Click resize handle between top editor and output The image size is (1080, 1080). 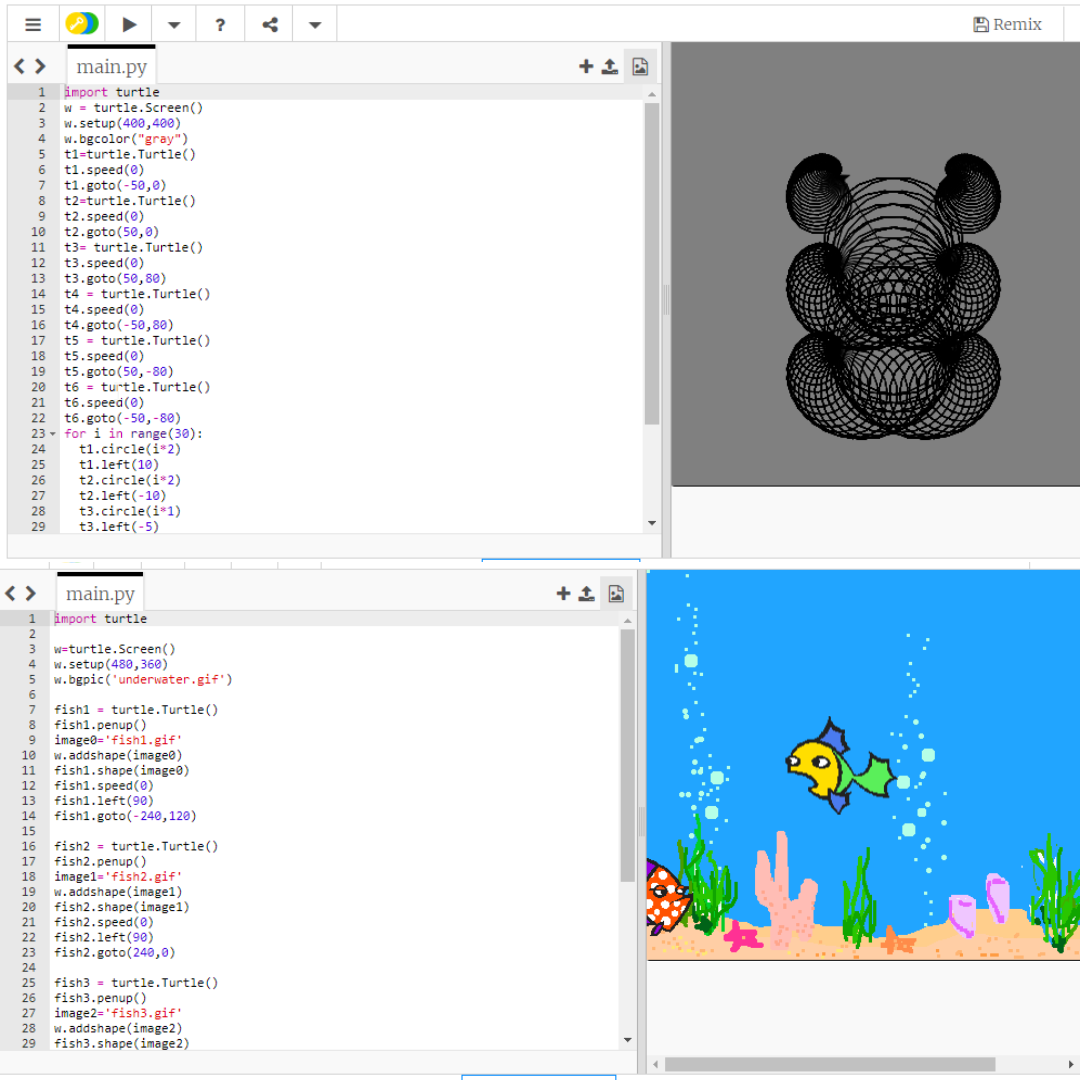[x=666, y=300]
